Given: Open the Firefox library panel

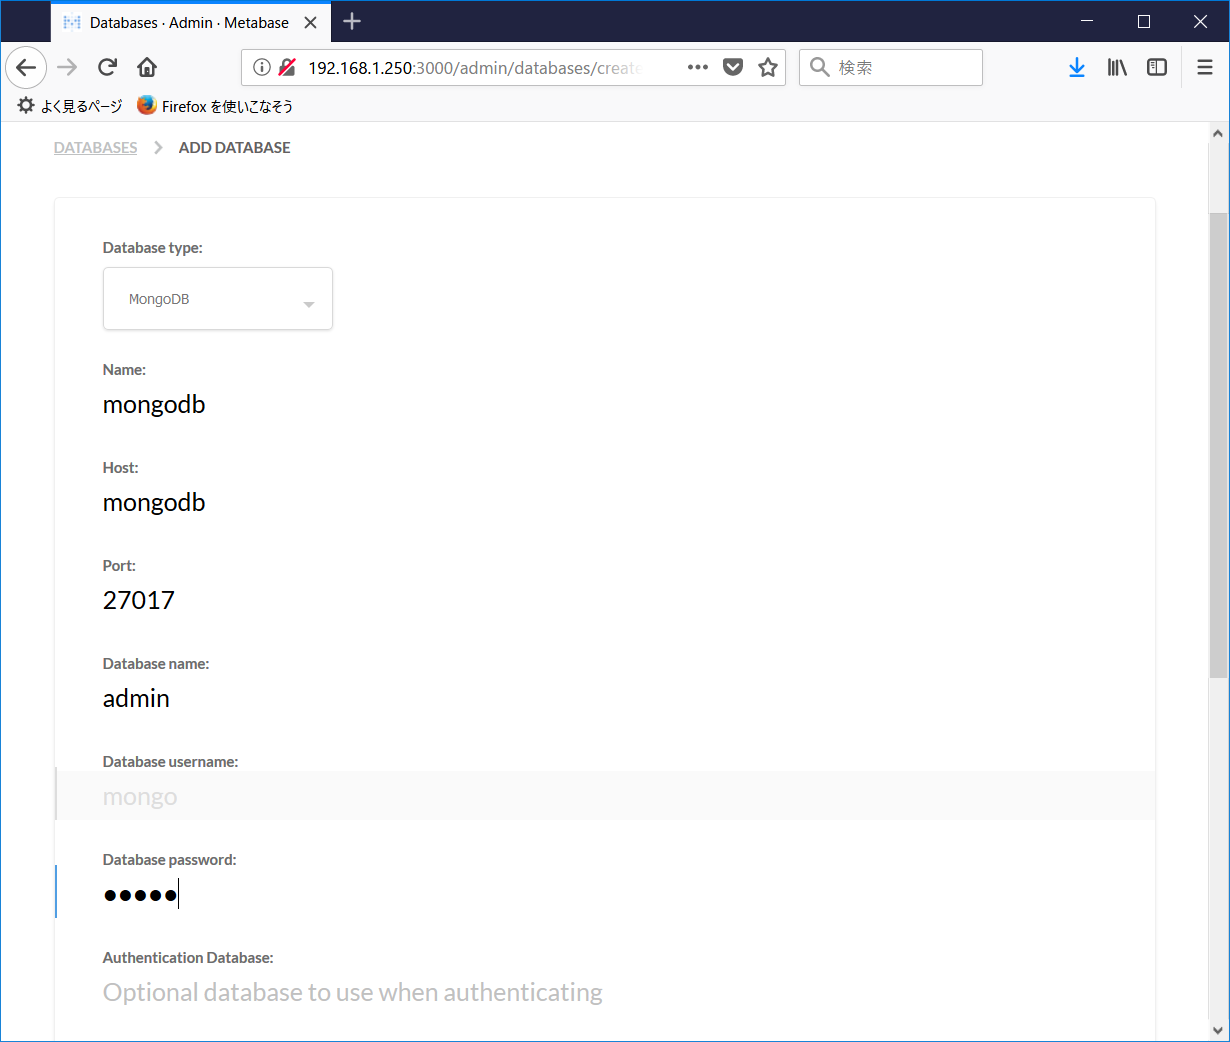Looking at the screenshot, I should 1117,67.
